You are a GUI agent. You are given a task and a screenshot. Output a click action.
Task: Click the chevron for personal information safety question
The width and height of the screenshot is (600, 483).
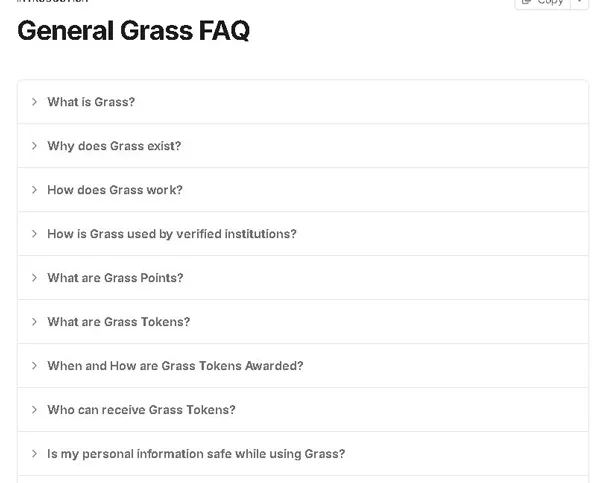pos(34,454)
